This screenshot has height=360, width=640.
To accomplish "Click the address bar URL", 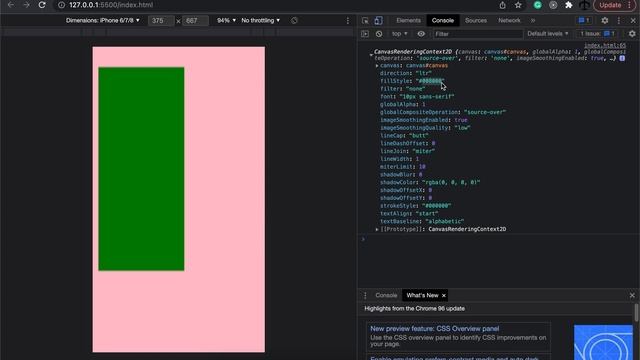I will (x=111, y=5).
